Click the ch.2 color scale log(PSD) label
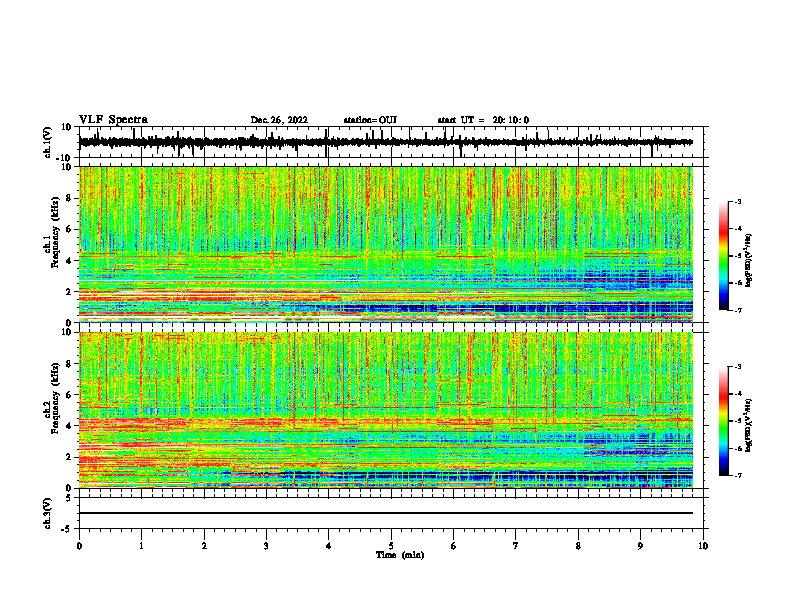792x612 pixels. pyautogui.click(x=749, y=425)
